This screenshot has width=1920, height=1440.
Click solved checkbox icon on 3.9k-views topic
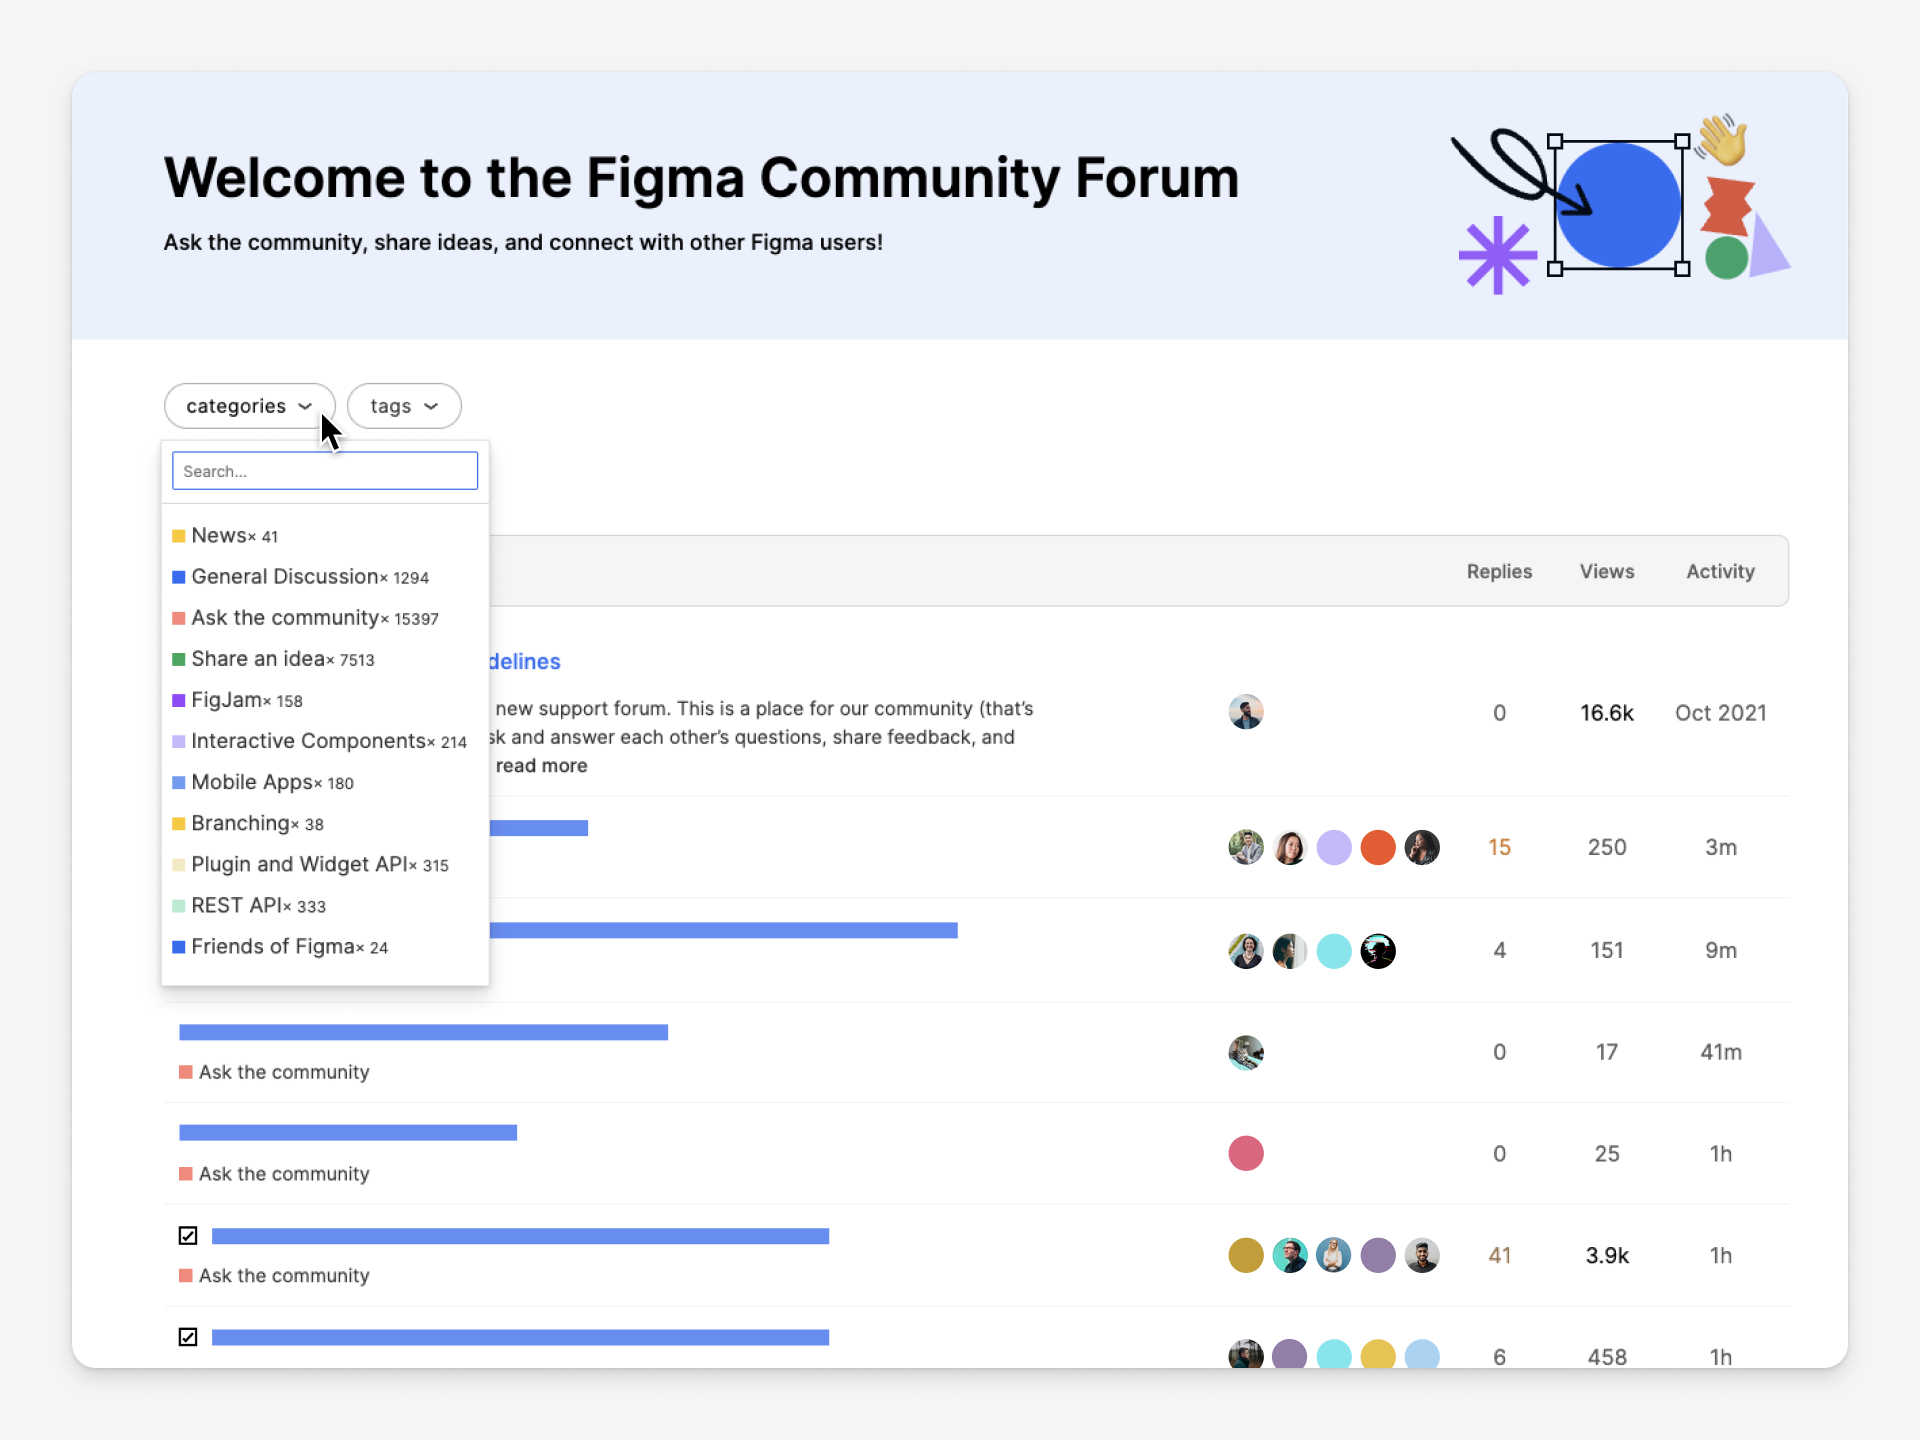click(x=188, y=1236)
